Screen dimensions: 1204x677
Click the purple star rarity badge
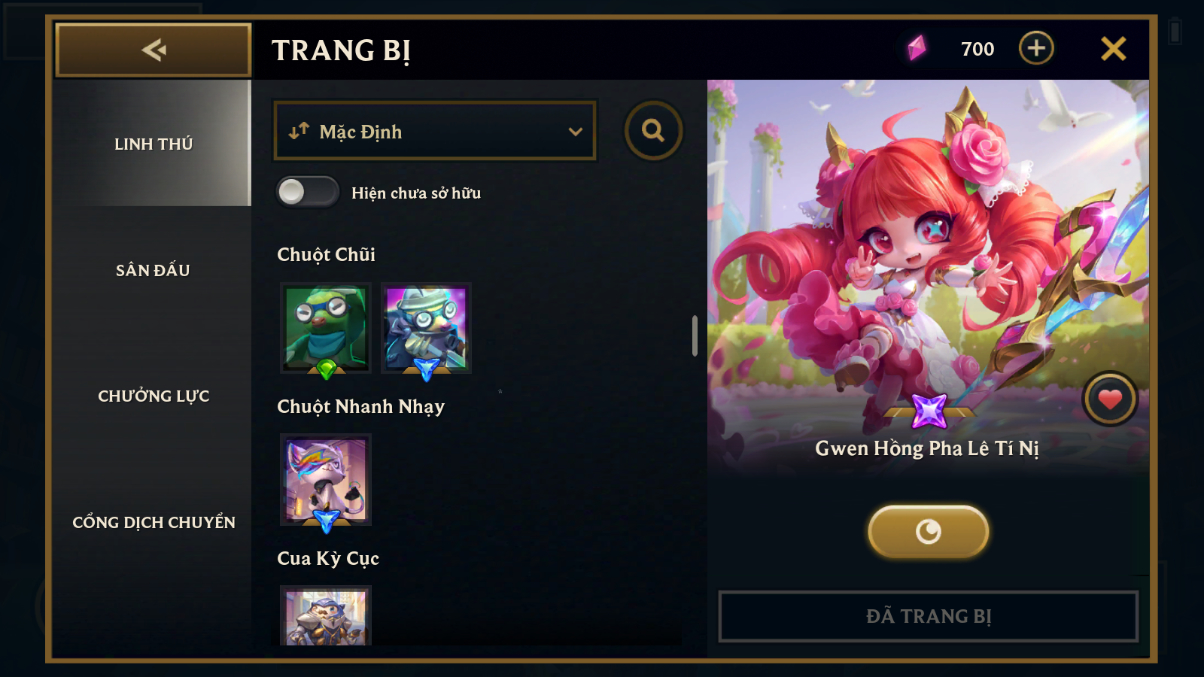click(x=929, y=411)
